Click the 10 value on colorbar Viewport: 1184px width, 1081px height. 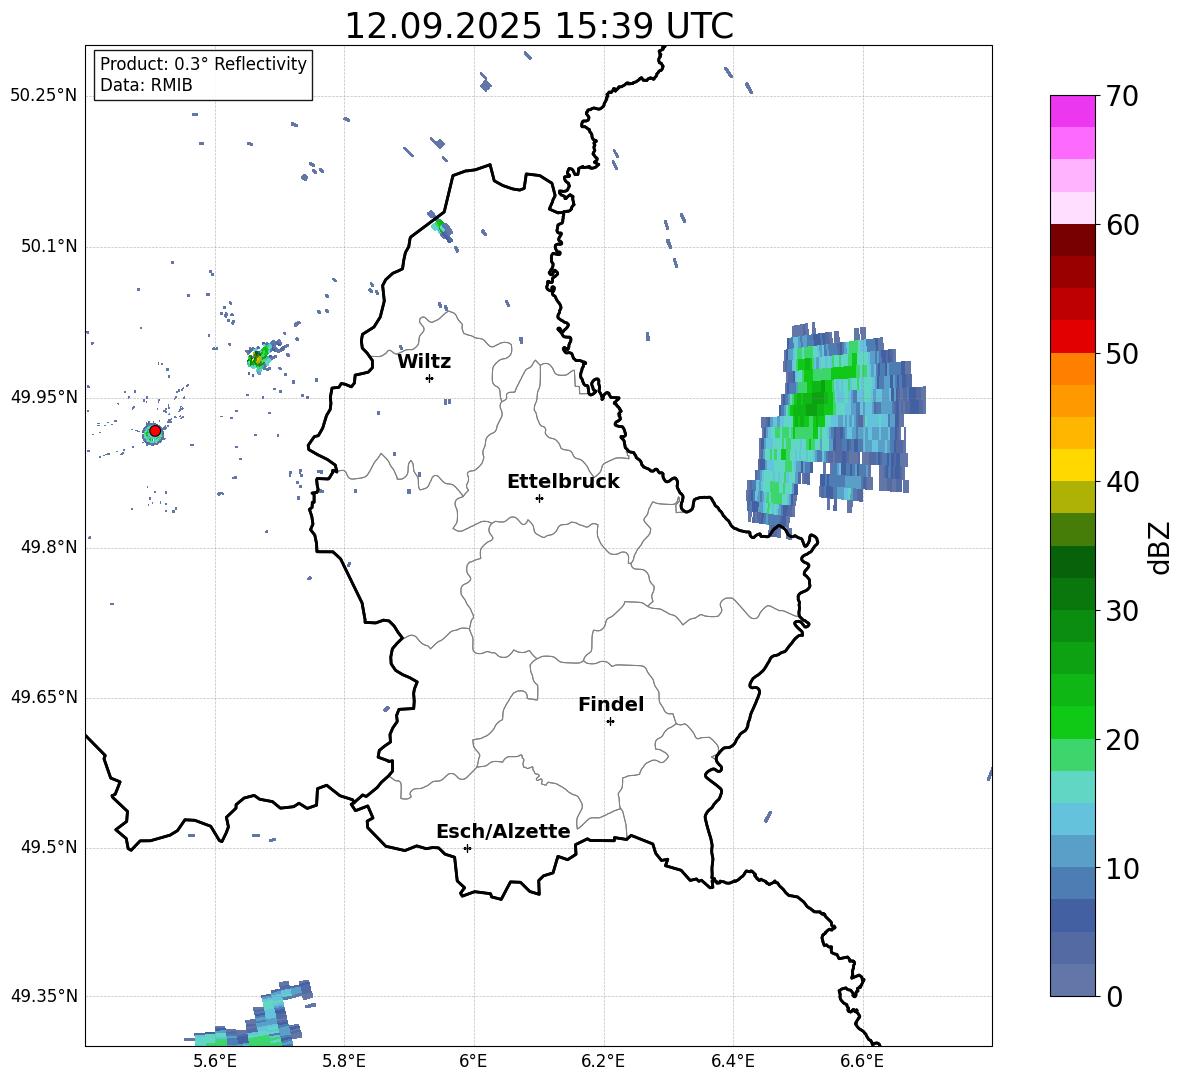coord(1122,868)
